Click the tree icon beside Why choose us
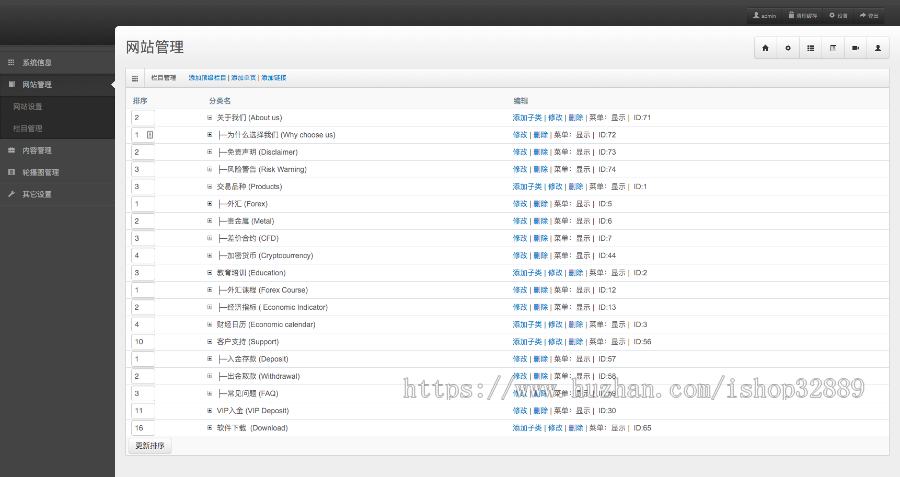Viewport: 900px width, 477px height. (x=210, y=135)
